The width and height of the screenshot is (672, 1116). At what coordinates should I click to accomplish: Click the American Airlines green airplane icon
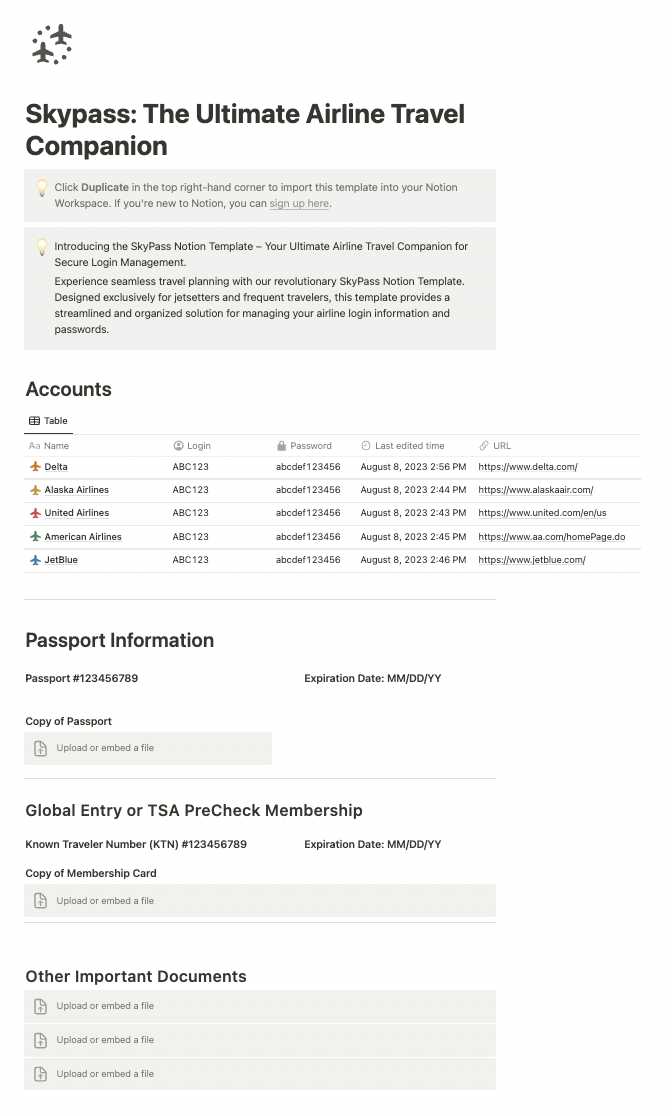point(35,537)
